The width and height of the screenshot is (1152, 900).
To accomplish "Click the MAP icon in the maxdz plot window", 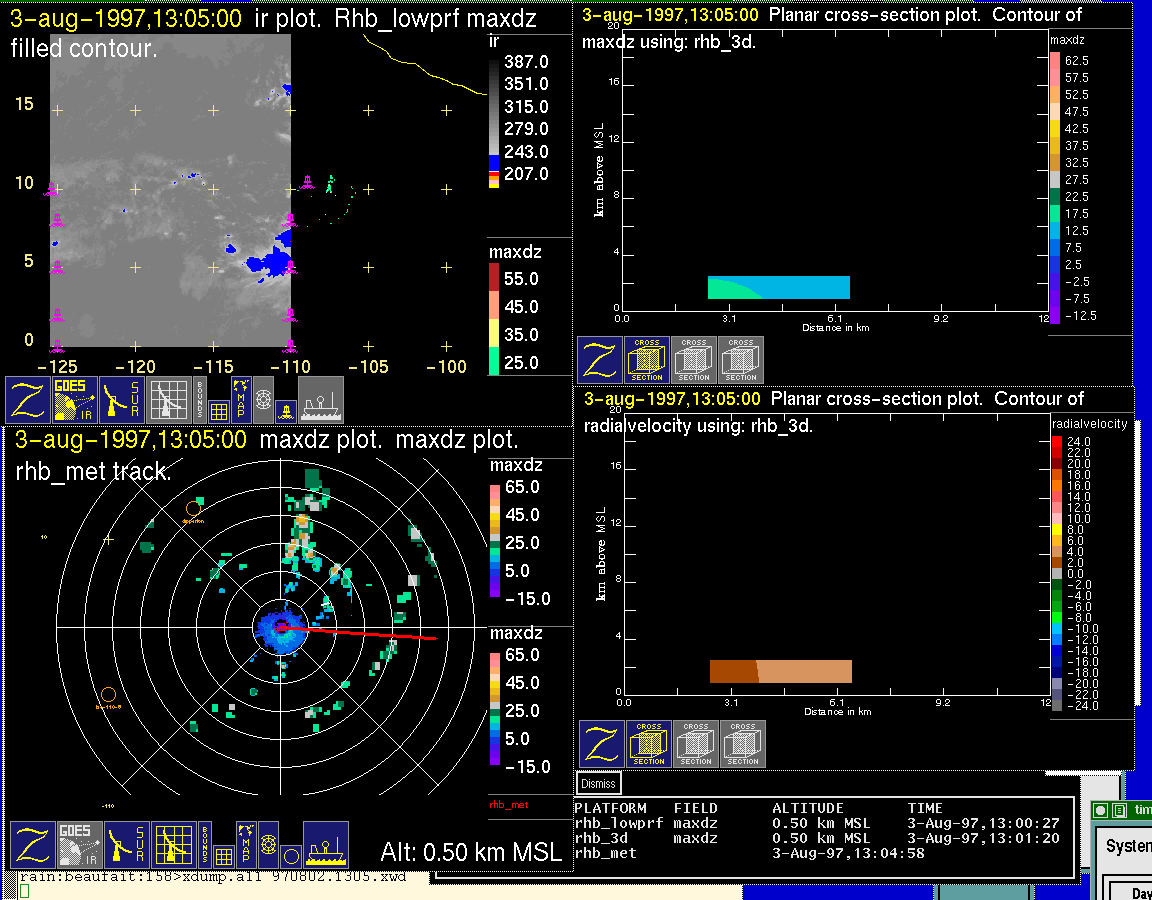I will click(243, 845).
